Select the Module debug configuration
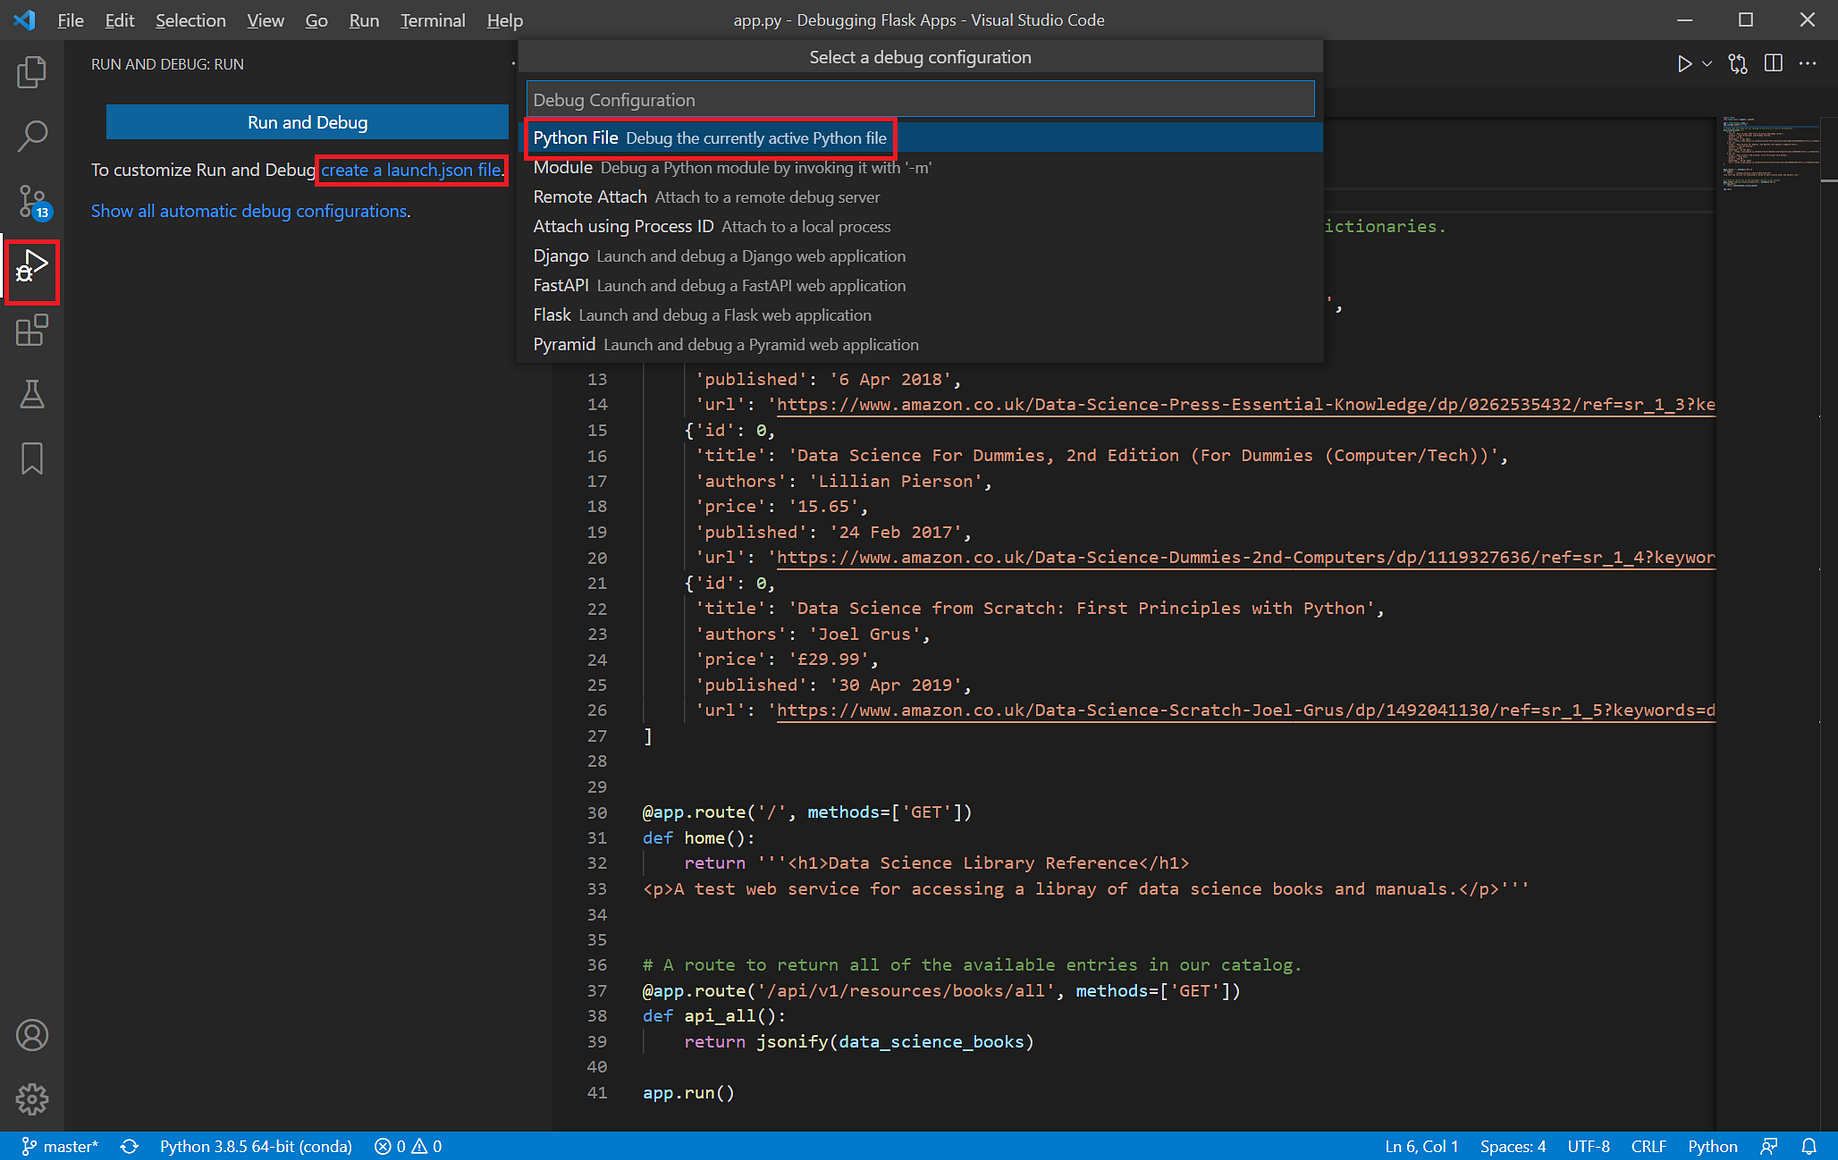Screen dimensions: 1838x1160 click(920, 167)
